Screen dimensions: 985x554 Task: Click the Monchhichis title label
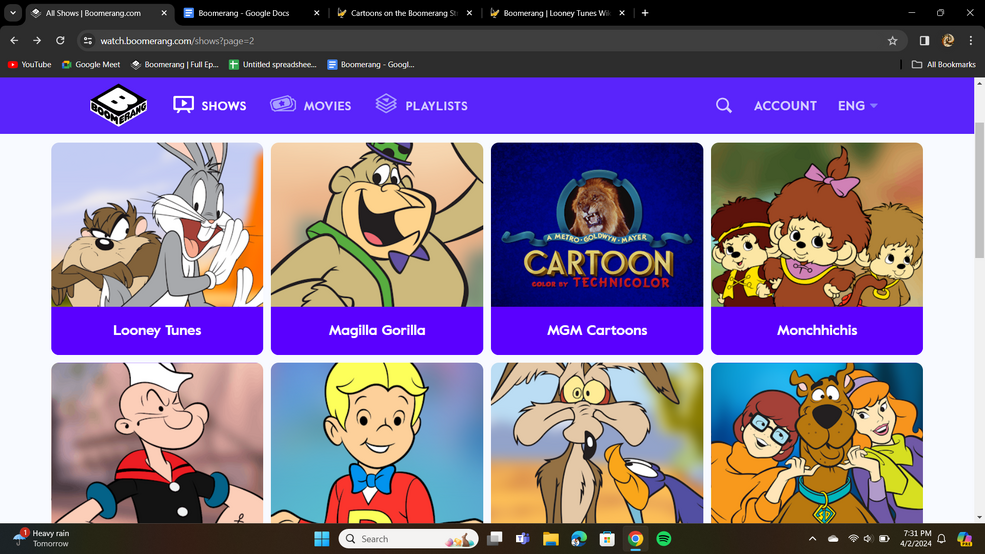pos(817,330)
